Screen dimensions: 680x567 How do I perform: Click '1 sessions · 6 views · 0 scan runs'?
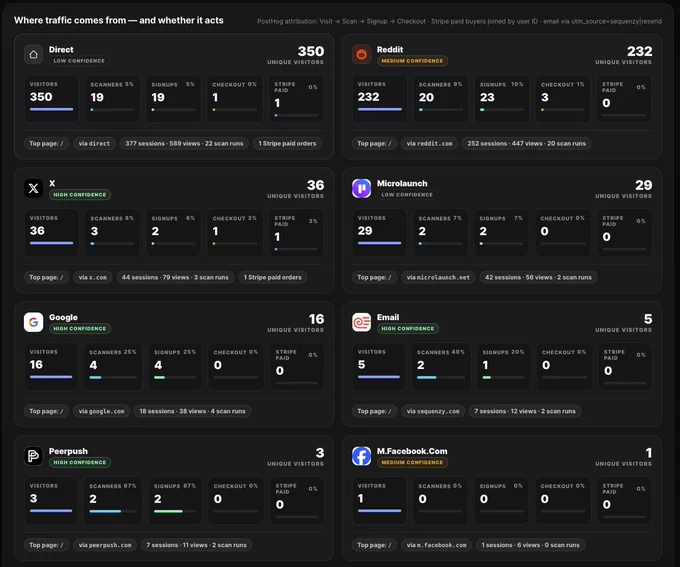point(530,545)
